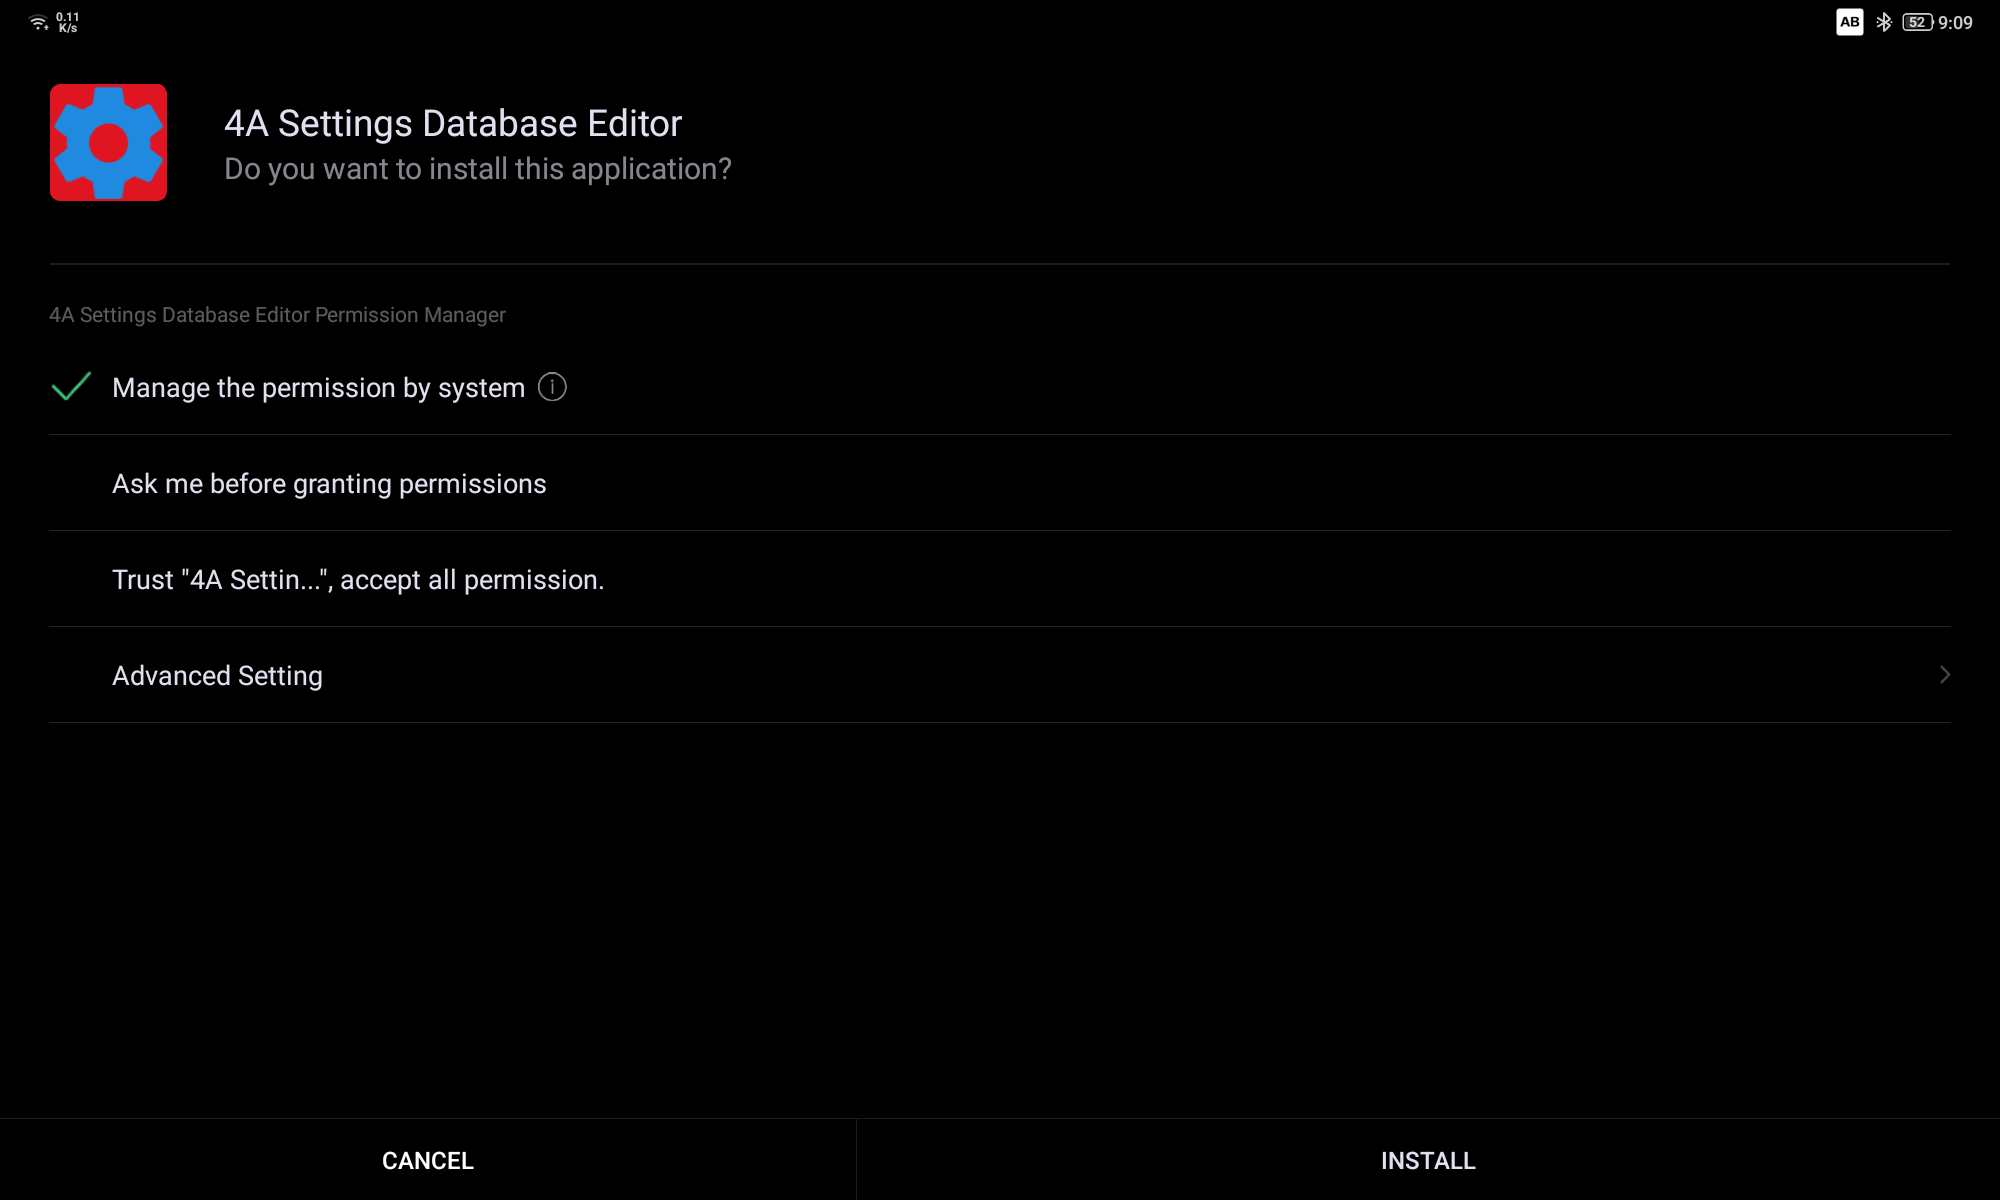This screenshot has width=2000, height=1200.
Task: Tap the Wi-Fi status icon
Action: coord(38,22)
